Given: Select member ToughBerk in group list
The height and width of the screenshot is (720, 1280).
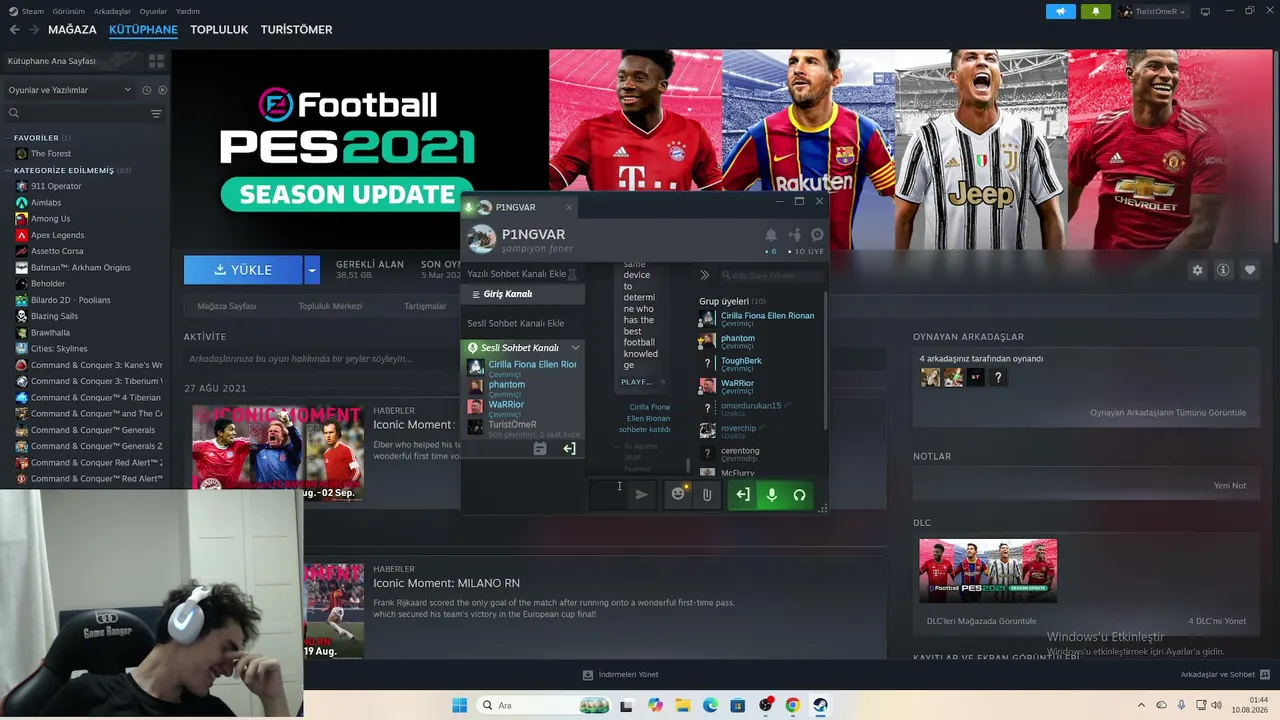Looking at the screenshot, I should [x=741, y=361].
